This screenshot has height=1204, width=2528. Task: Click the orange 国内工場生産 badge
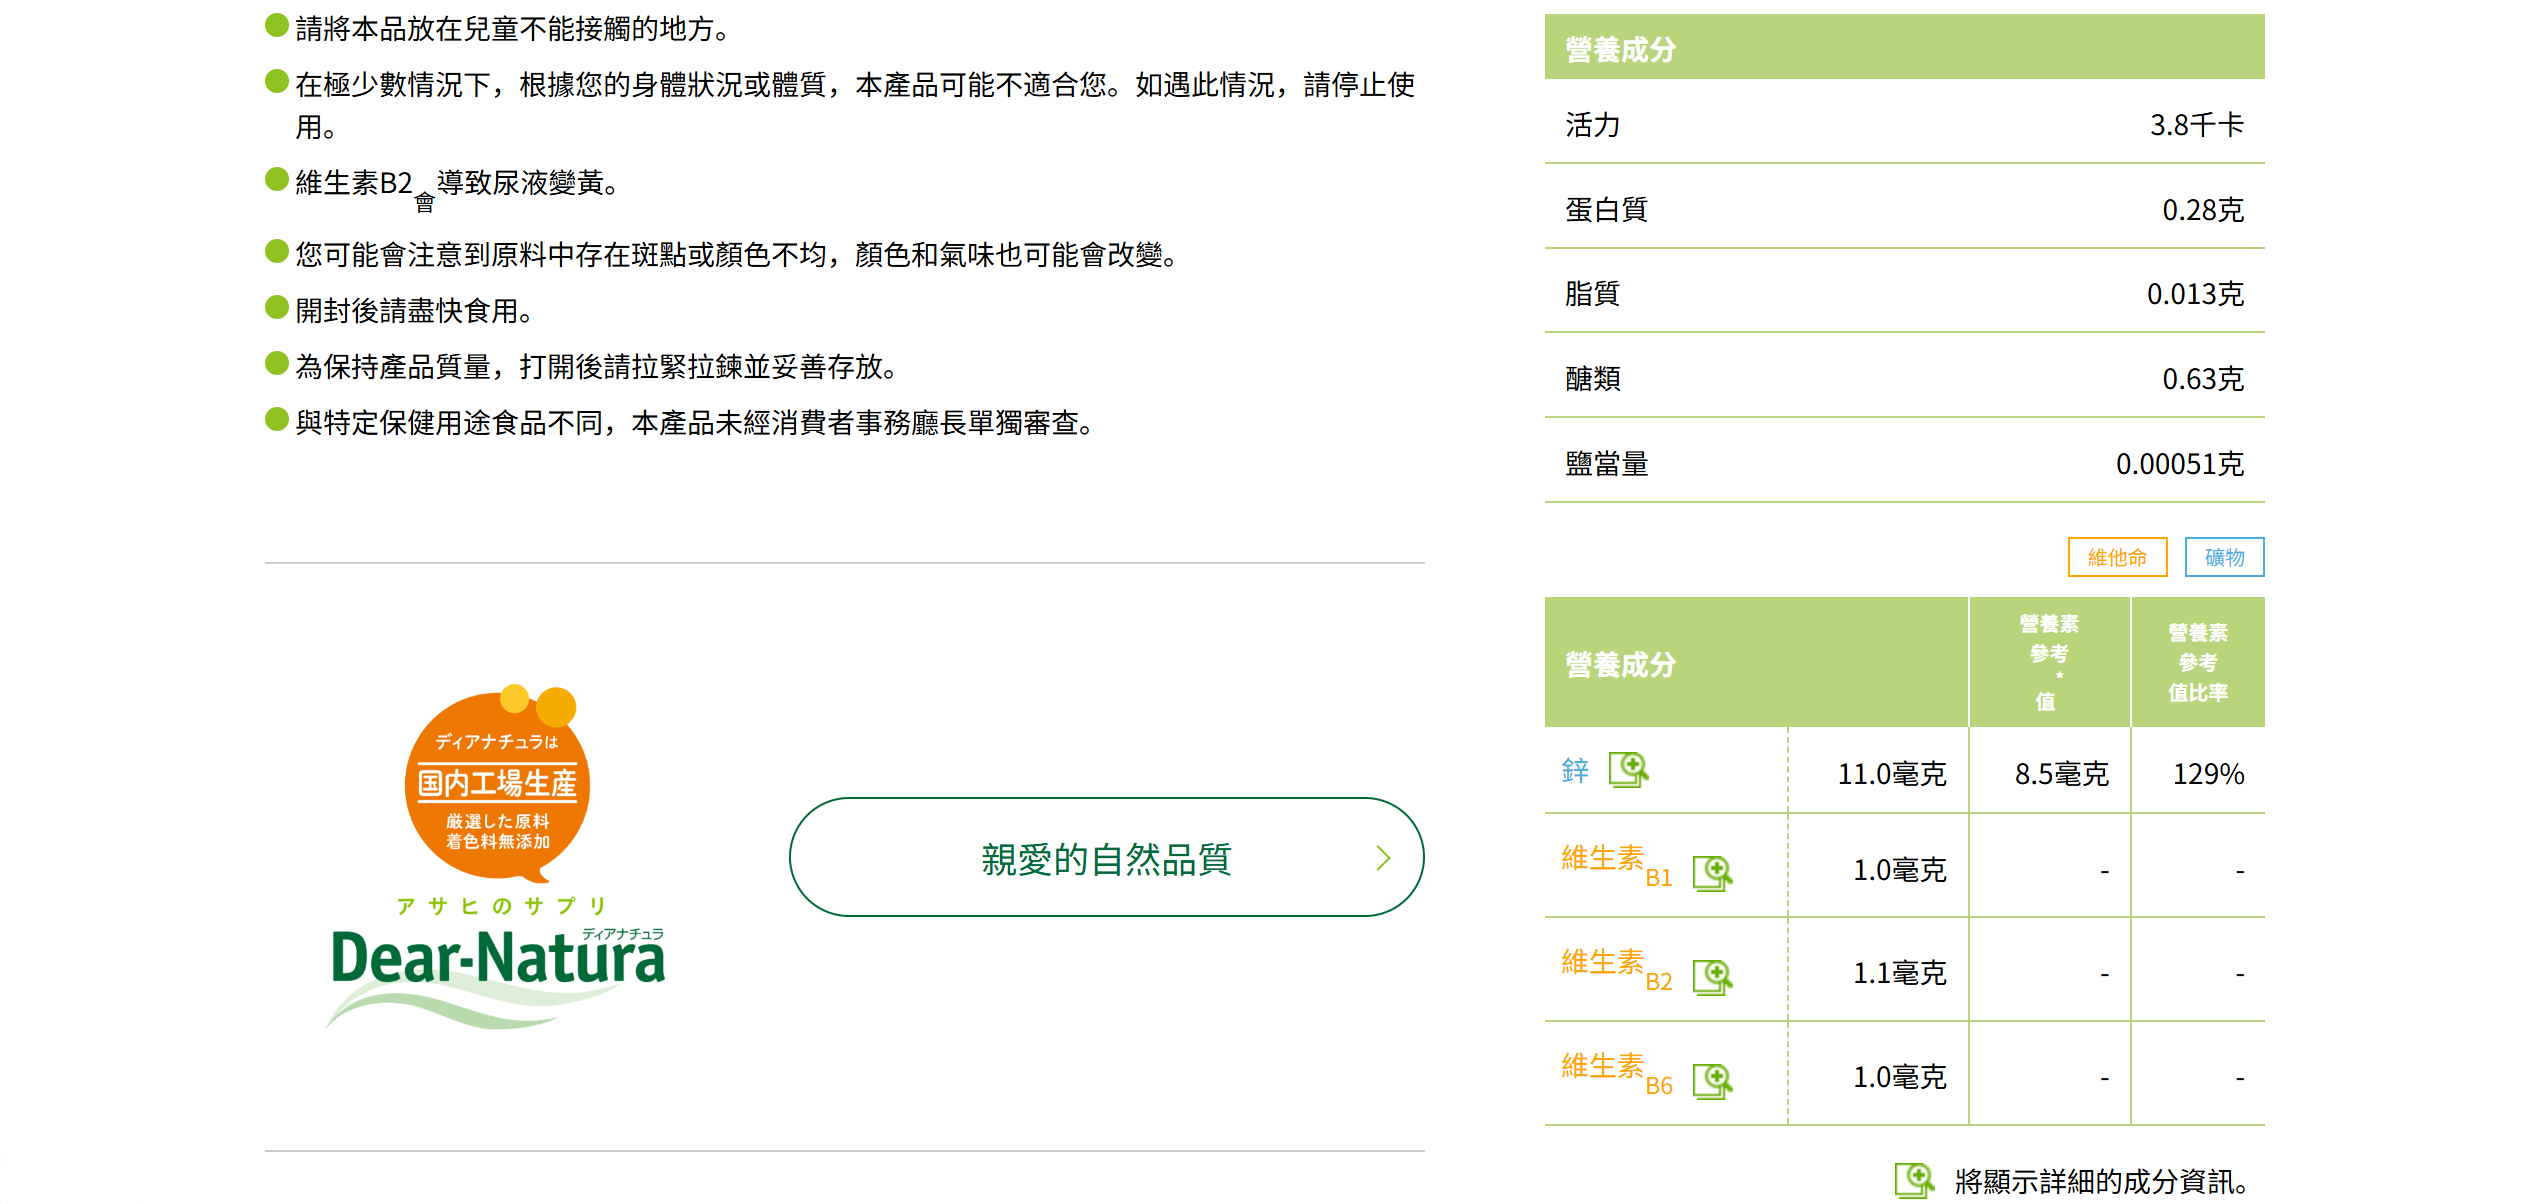click(498, 785)
